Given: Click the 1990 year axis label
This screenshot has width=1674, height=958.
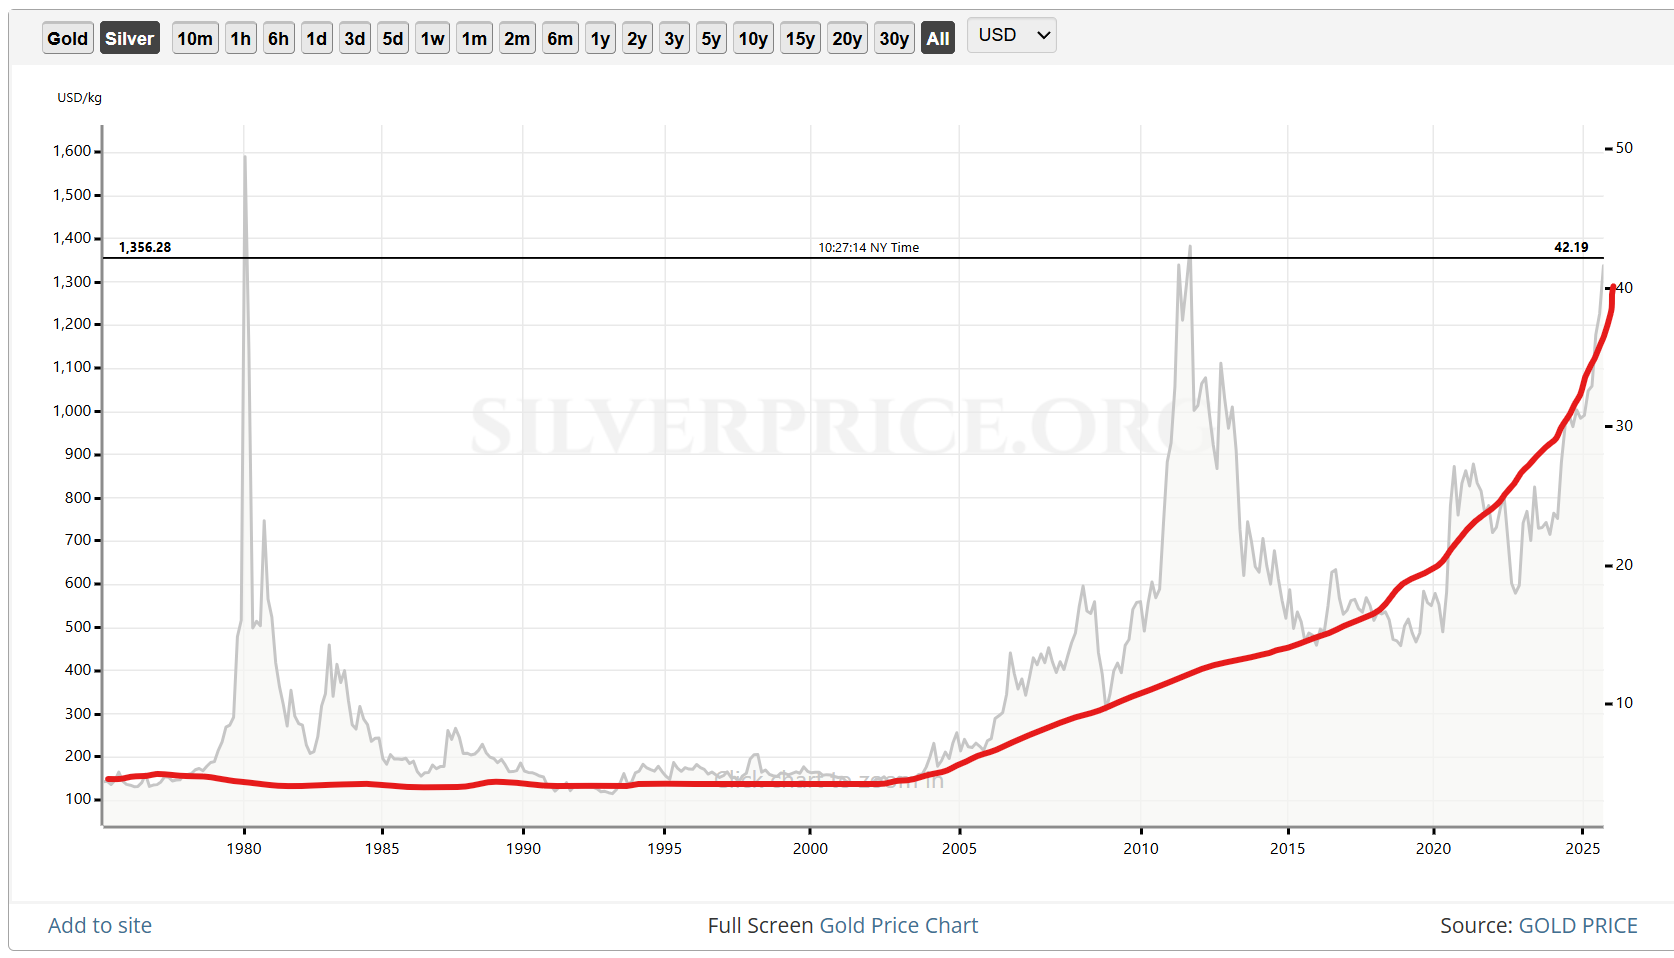Looking at the screenshot, I should [523, 849].
